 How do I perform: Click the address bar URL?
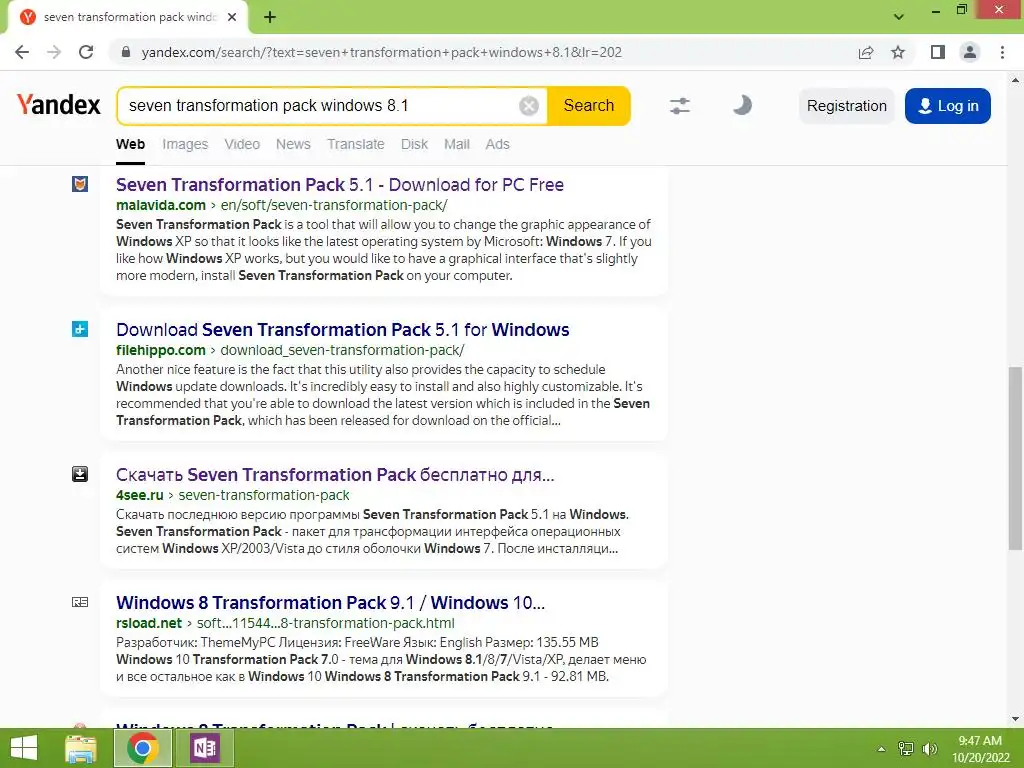(x=381, y=52)
